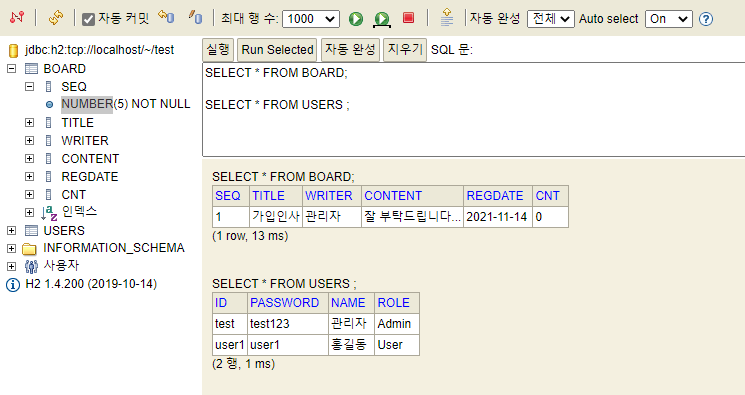Click the Commit icon
745x395 pixels.
tap(195, 18)
